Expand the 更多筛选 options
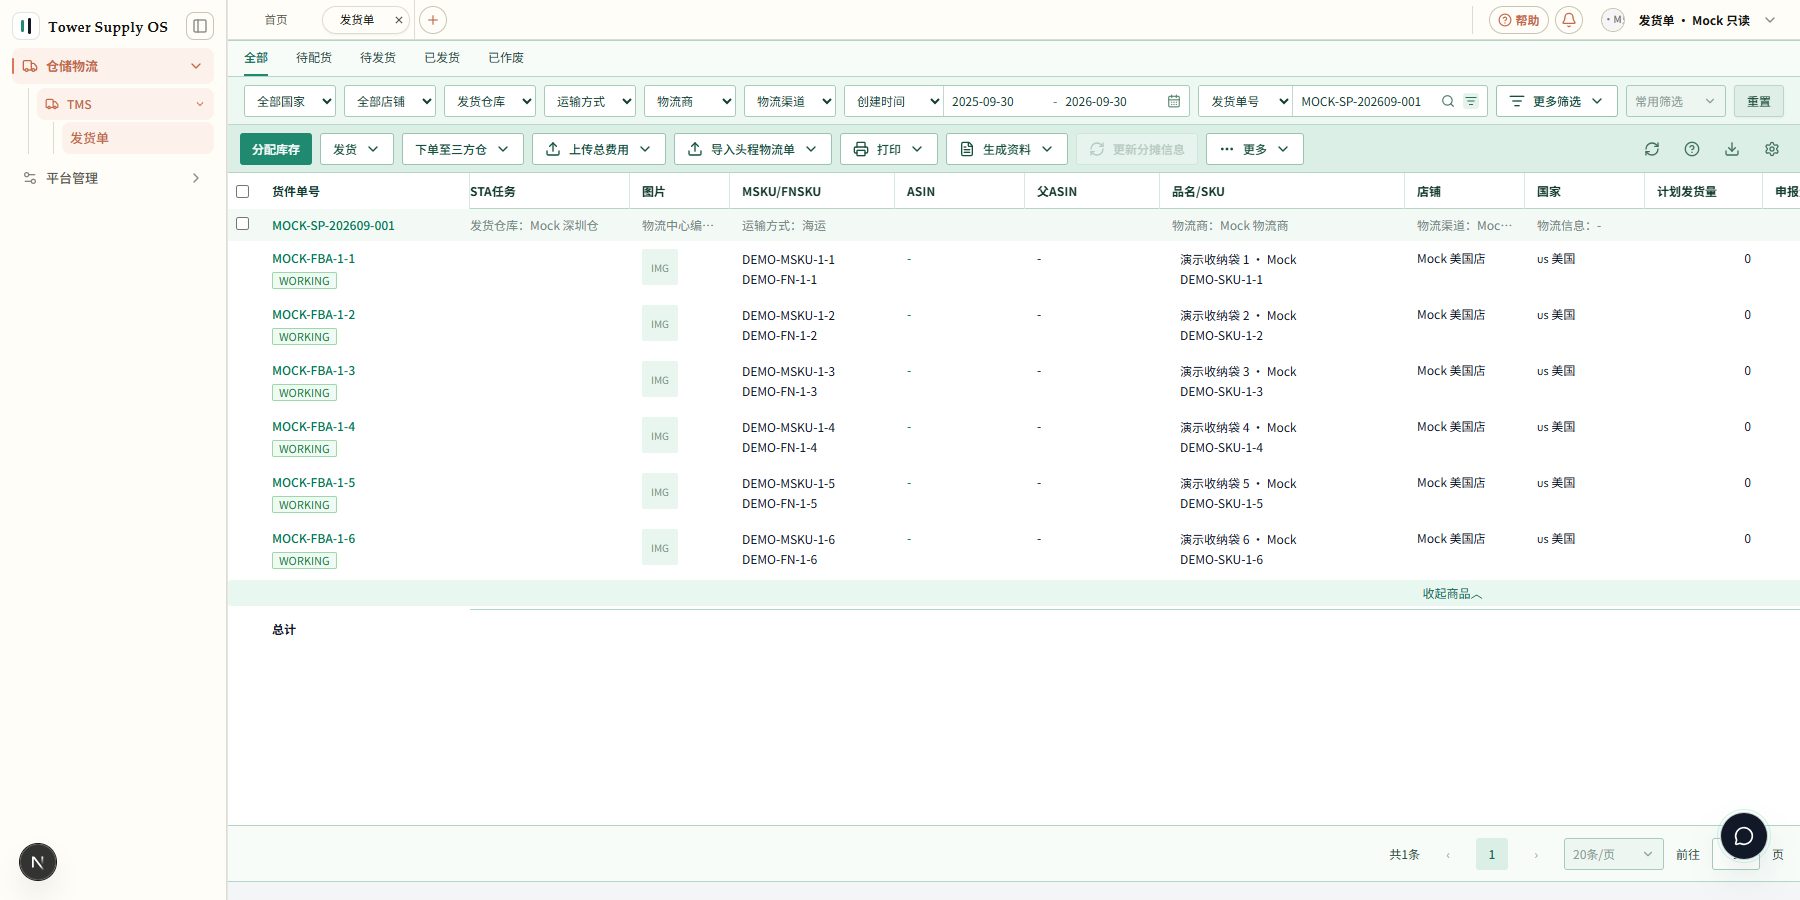Image resolution: width=1800 pixels, height=900 pixels. [x=1557, y=101]
